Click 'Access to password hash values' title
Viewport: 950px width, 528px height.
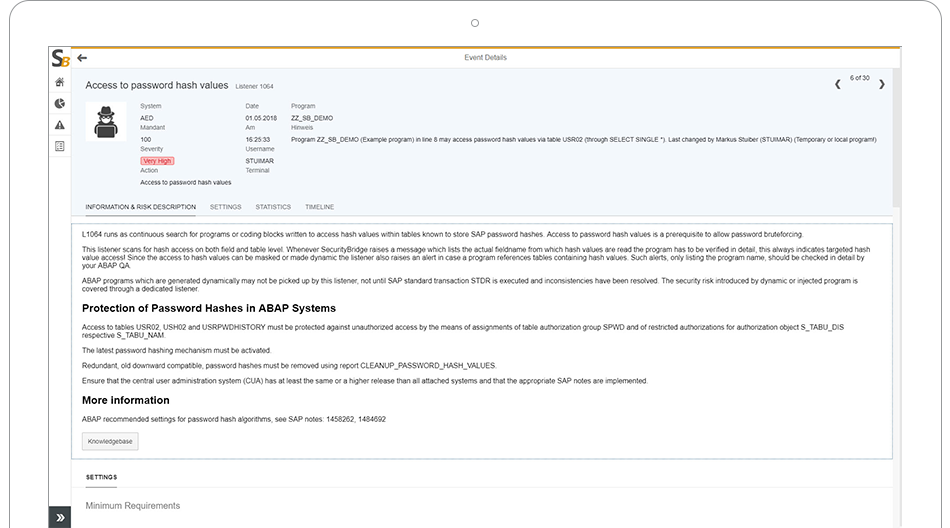click(157, 85)
